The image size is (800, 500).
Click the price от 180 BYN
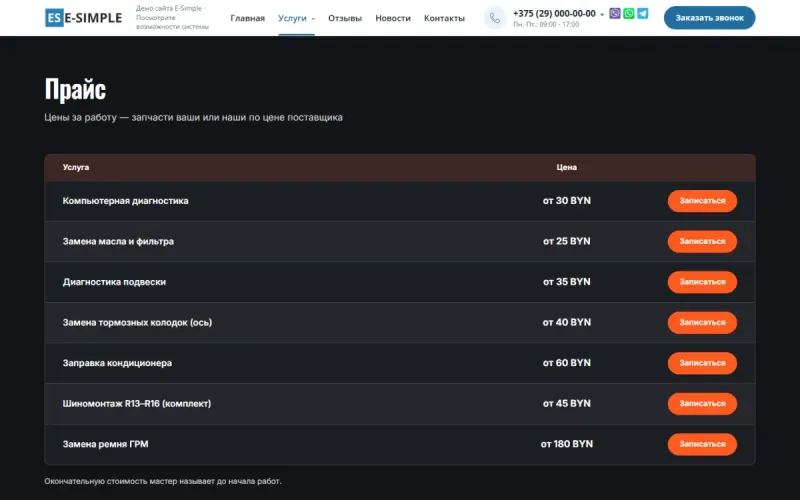(566, 444)
